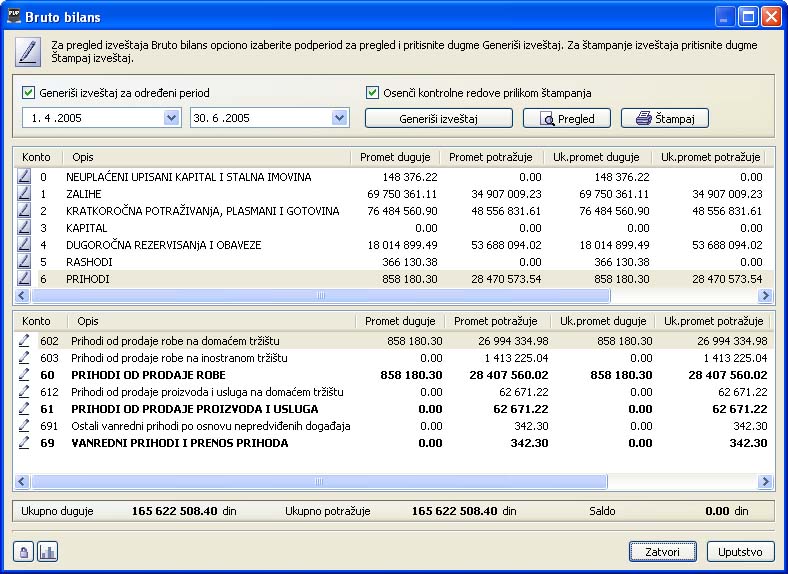Screen dimensions: 788x574
Task: Open the start date 1.4.2005 dropdown
Action: tap(171, 118)
